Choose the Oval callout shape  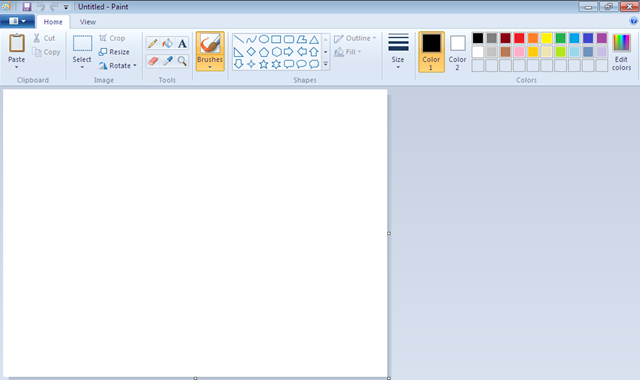click(x=302, y=64)
